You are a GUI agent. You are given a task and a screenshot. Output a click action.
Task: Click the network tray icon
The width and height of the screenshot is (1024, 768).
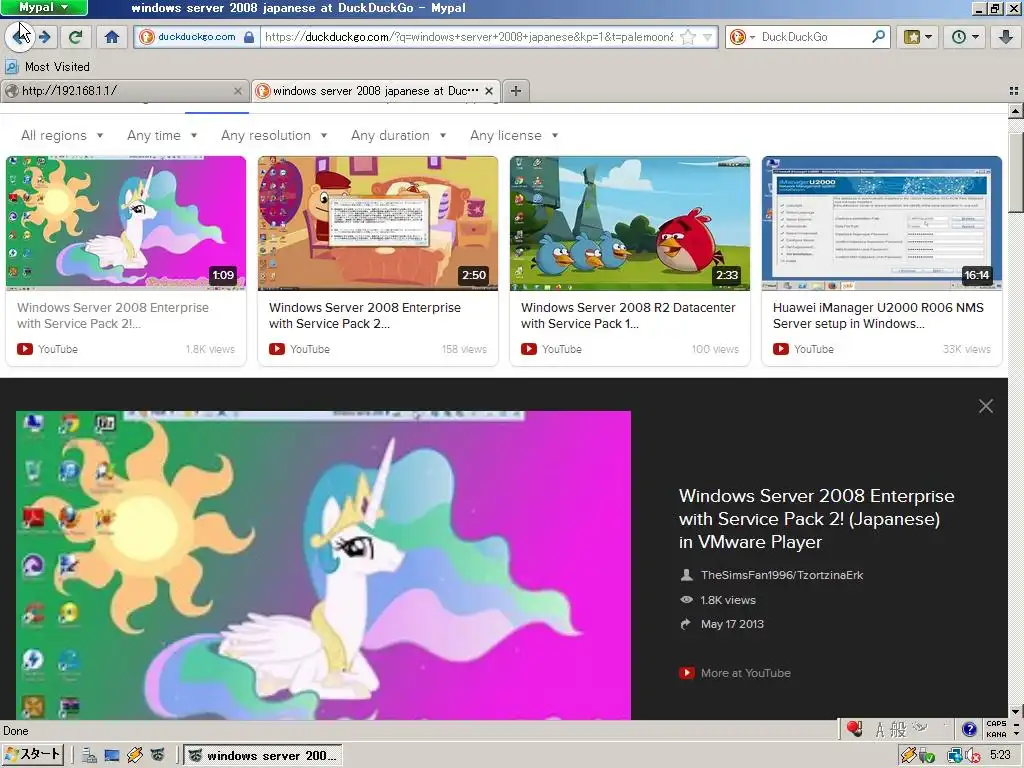click(x=954, y=756)
